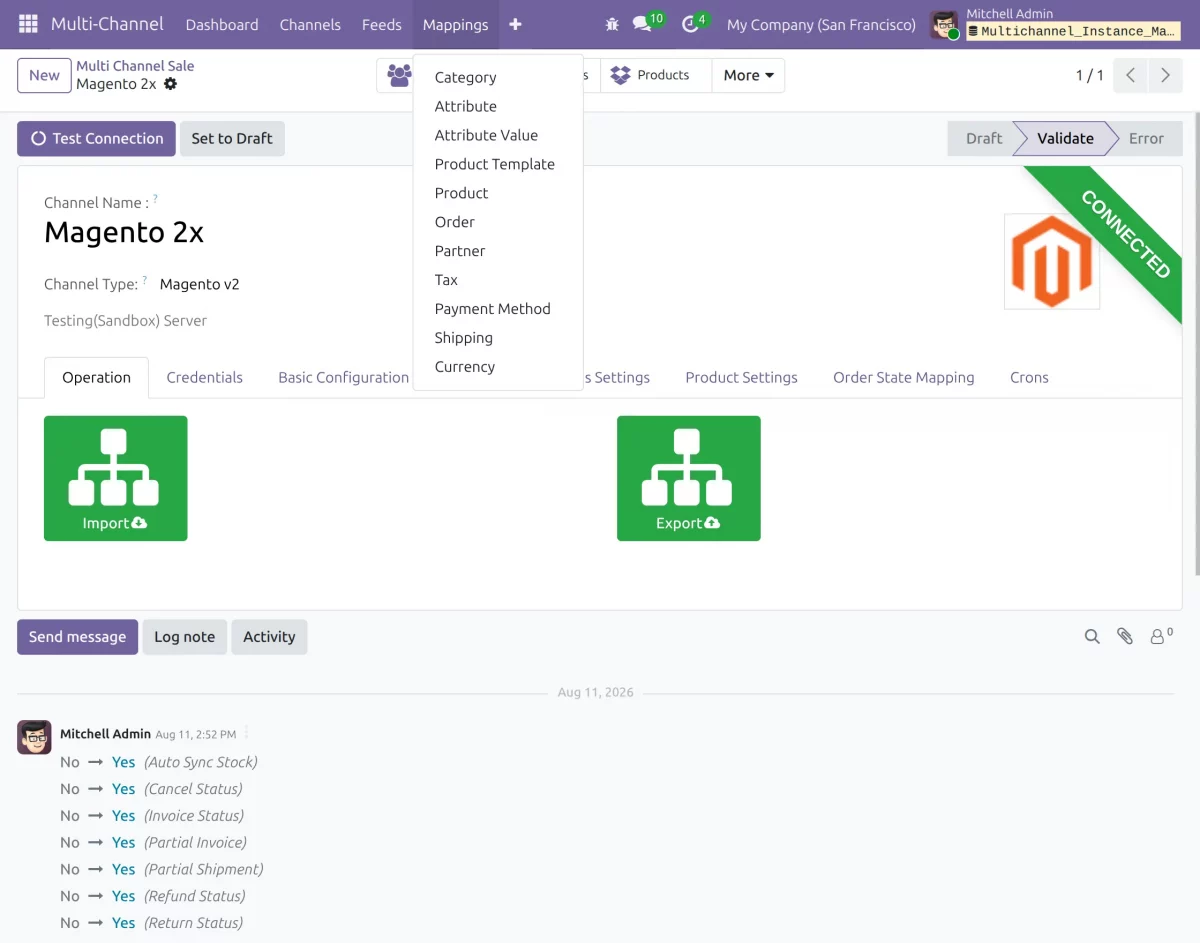Expand the More stat buttons dropdown

[748, 75]
